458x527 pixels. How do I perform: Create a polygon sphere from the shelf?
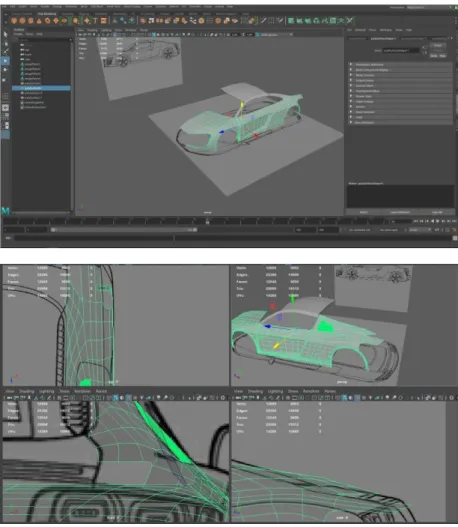pyautogui.click(x=14, y=21)
